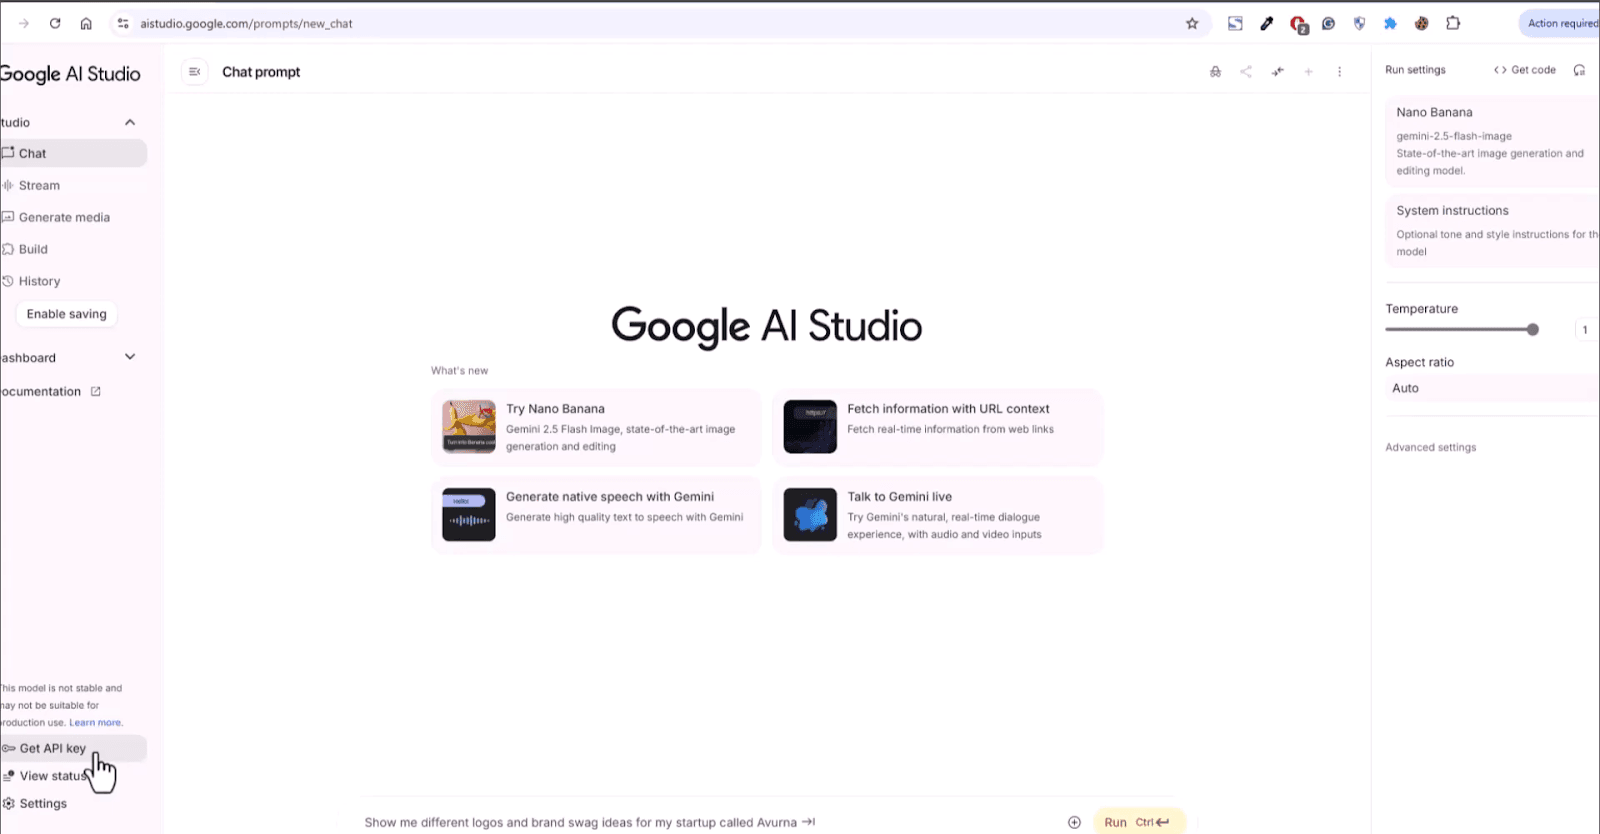The width and height of the screenshot is (1600, 834).
Task: Click the cookie extension icon
Action: click(1421, 23)
